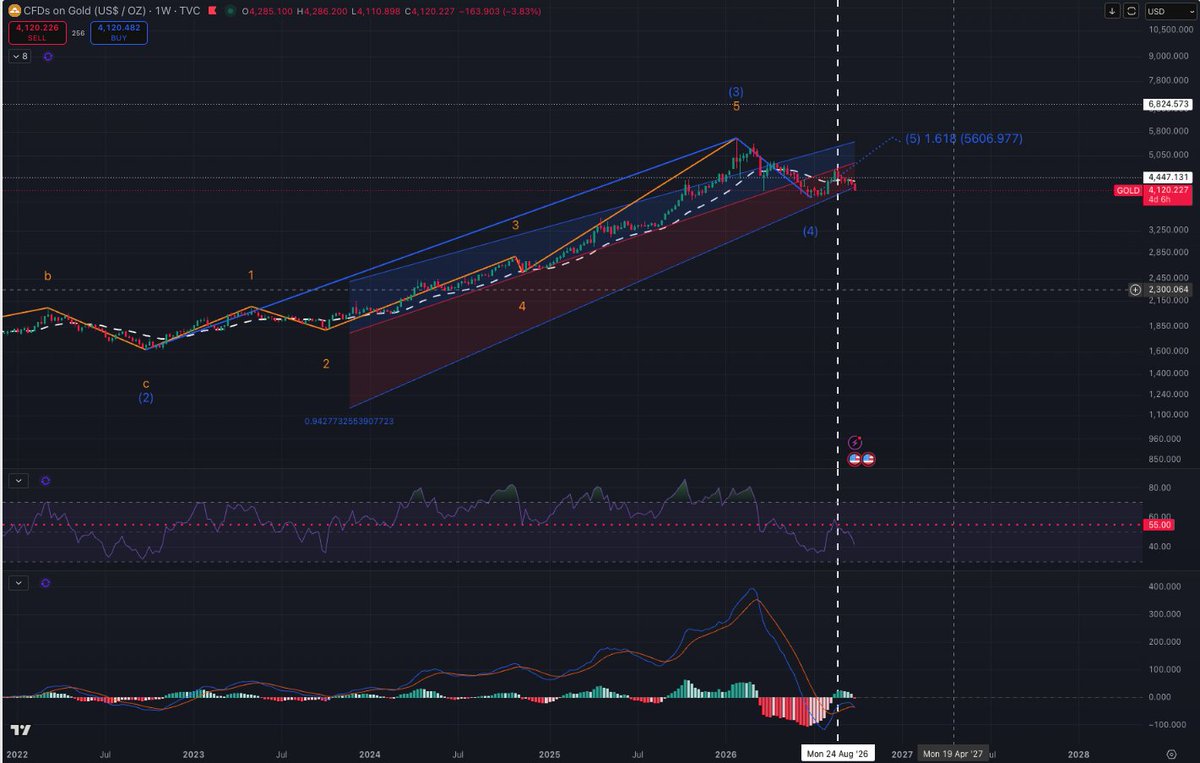The height and width of the screenshot is (763, 1200).
Task: Click the blue (3) wave label
Action: tap(736, 92)
